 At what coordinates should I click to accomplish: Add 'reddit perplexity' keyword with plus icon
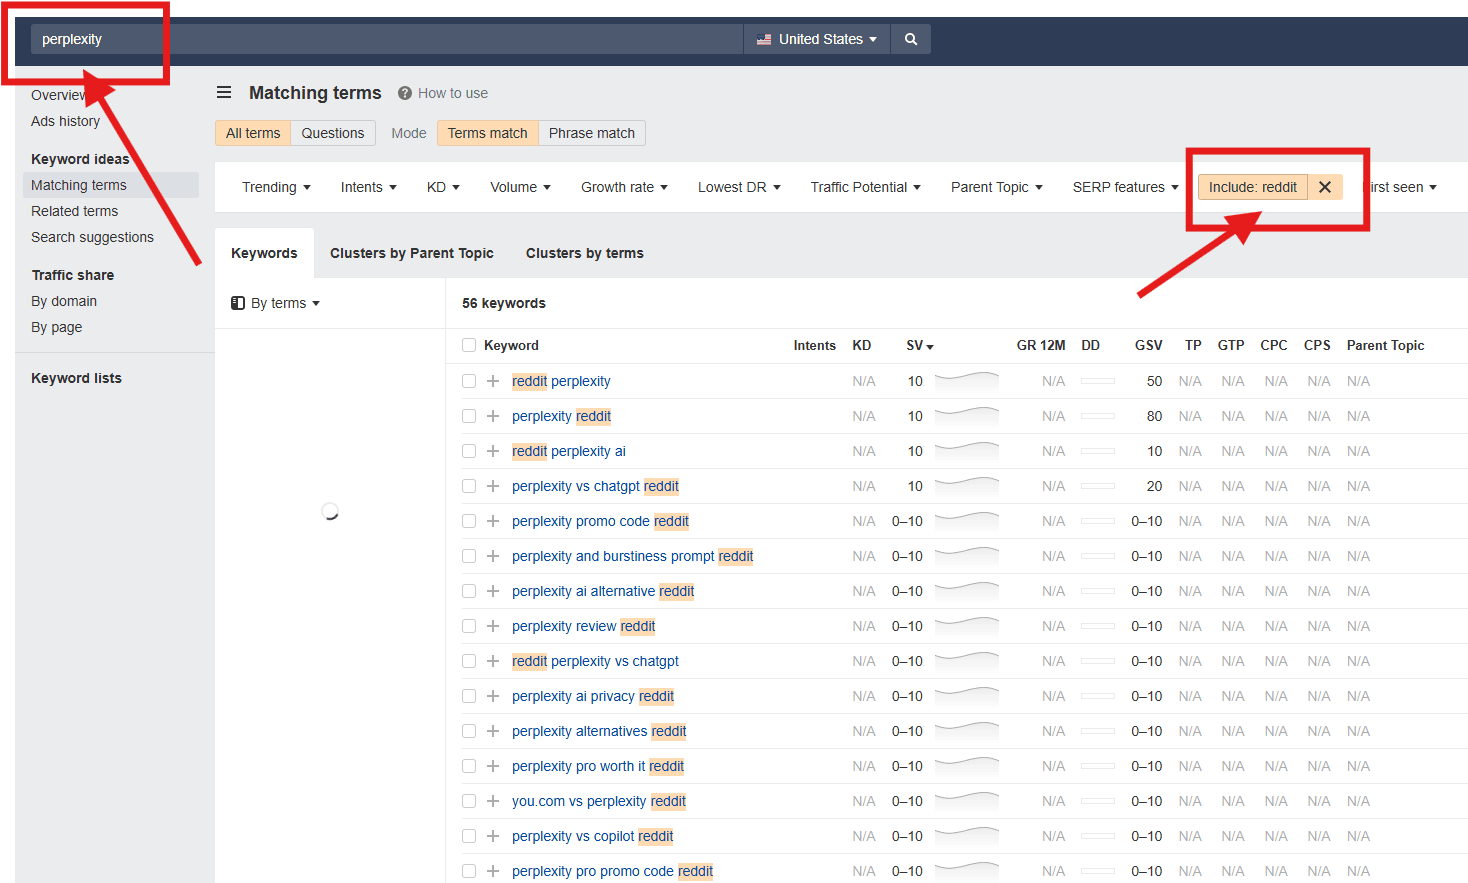(493, 381)
